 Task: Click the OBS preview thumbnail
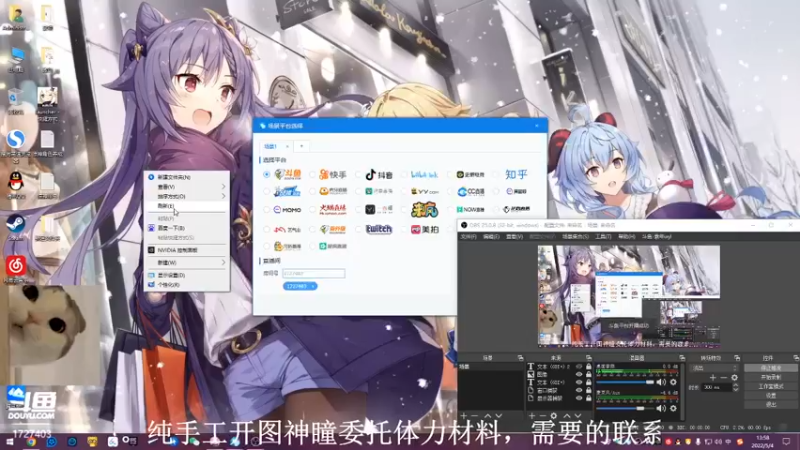coord(629,296)
